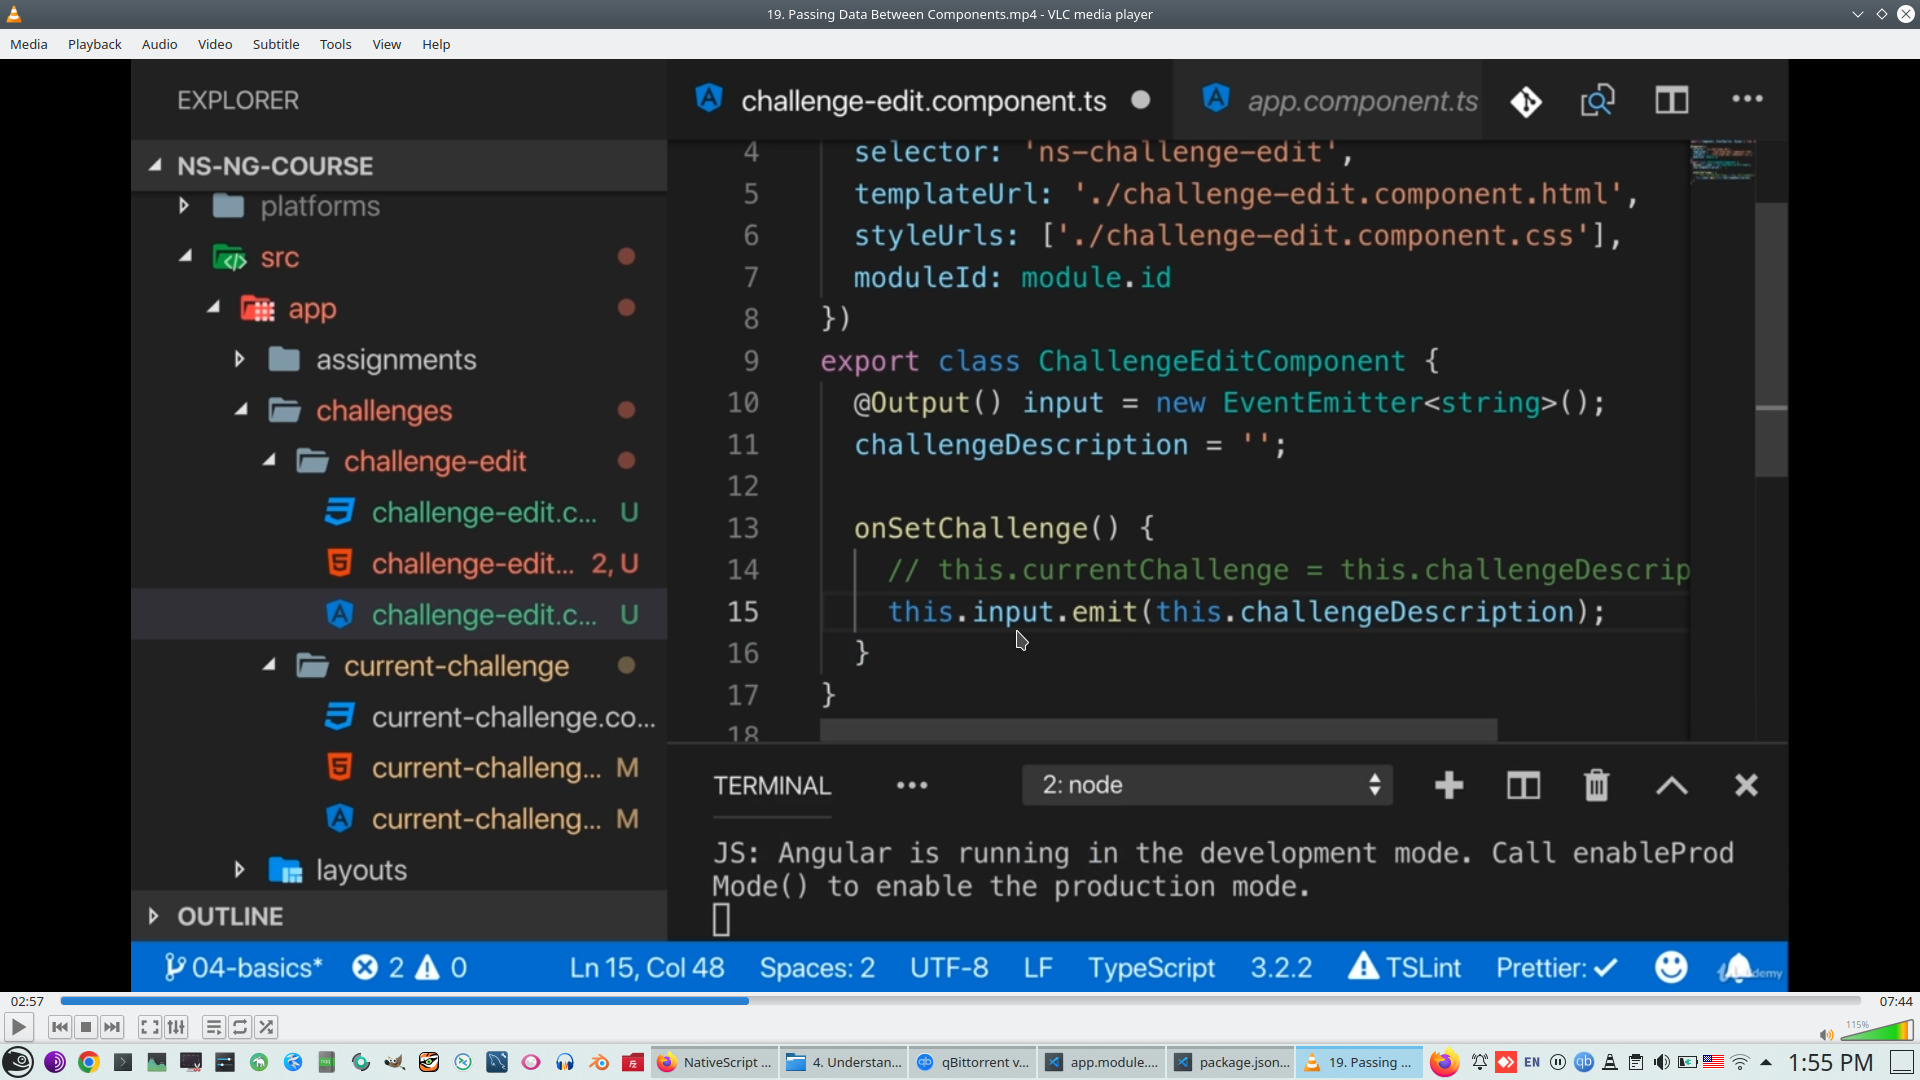This screenshot has height=1080, width=1920.
Task: Adjust the VLC volume slider
Action: [x=1876, y=1031]
